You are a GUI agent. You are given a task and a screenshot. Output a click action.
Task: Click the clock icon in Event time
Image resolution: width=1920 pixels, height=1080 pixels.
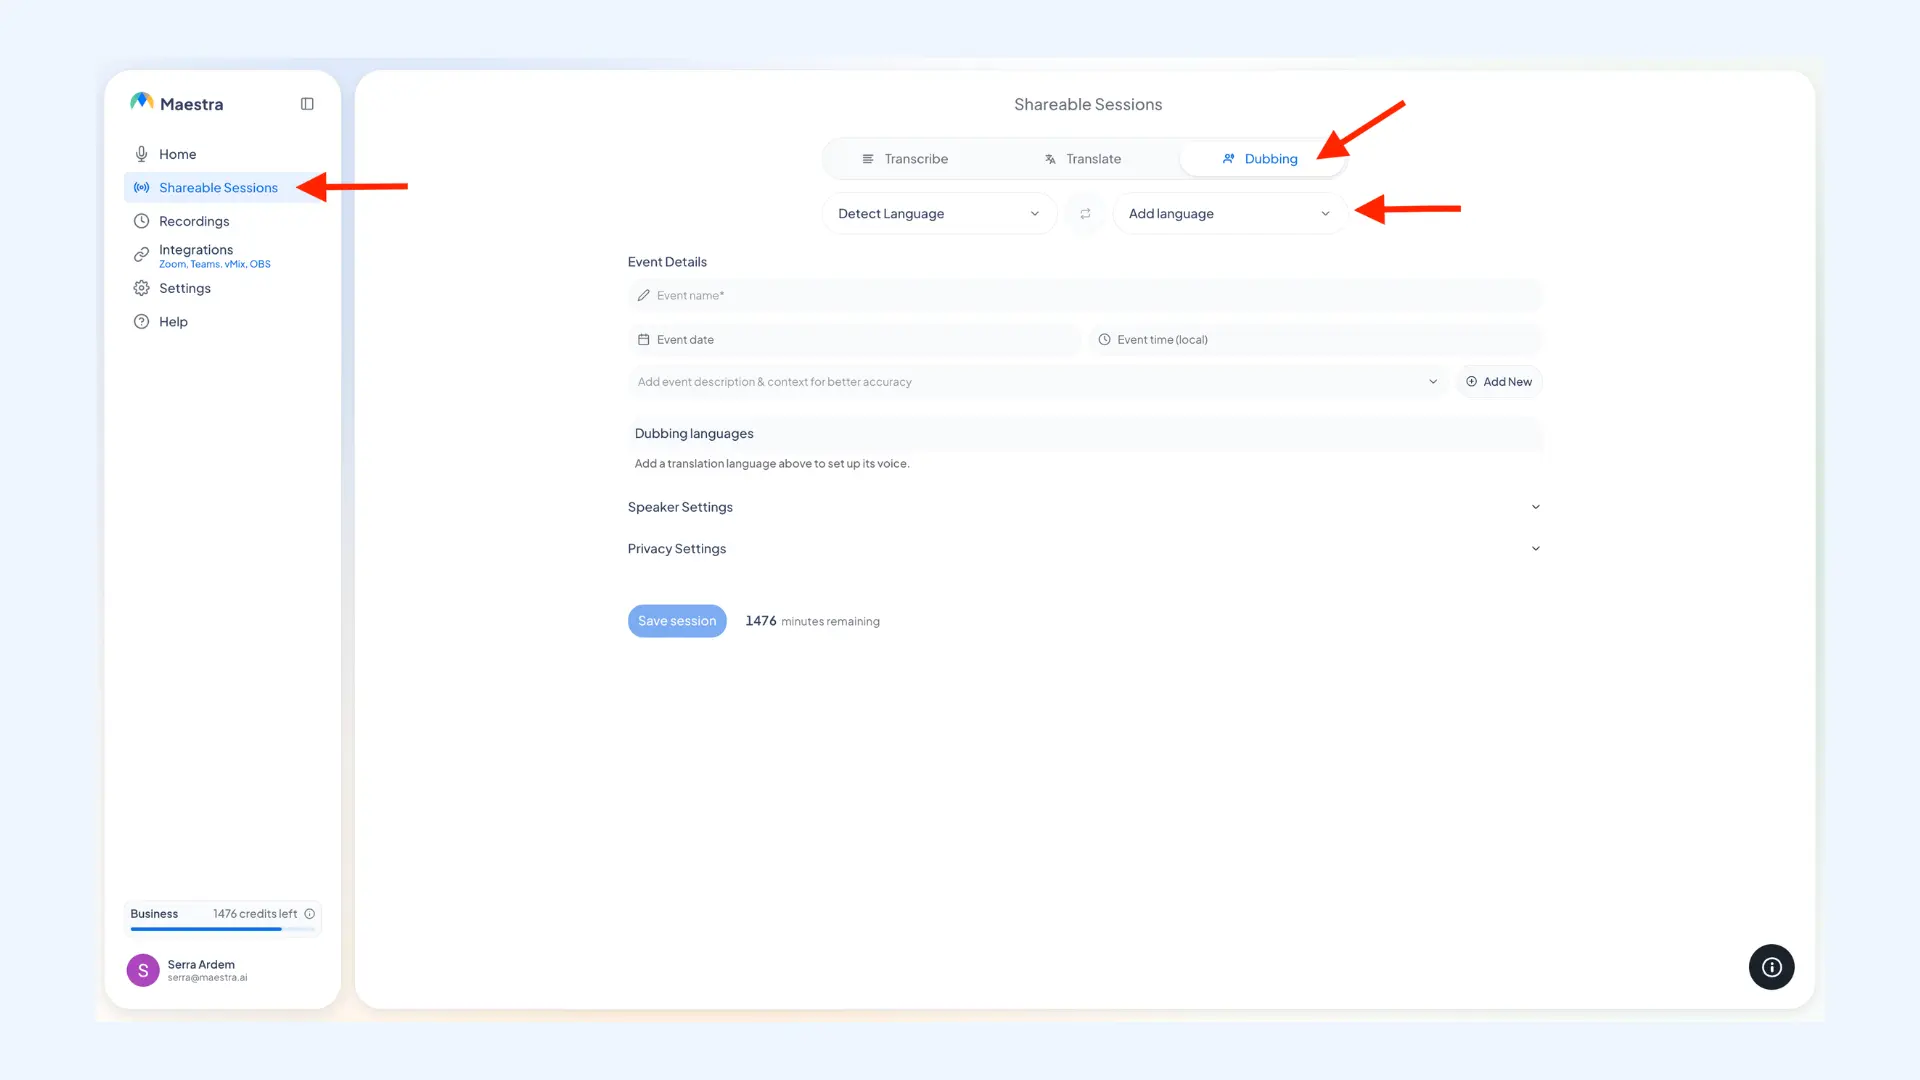[x=1104, y=340]
